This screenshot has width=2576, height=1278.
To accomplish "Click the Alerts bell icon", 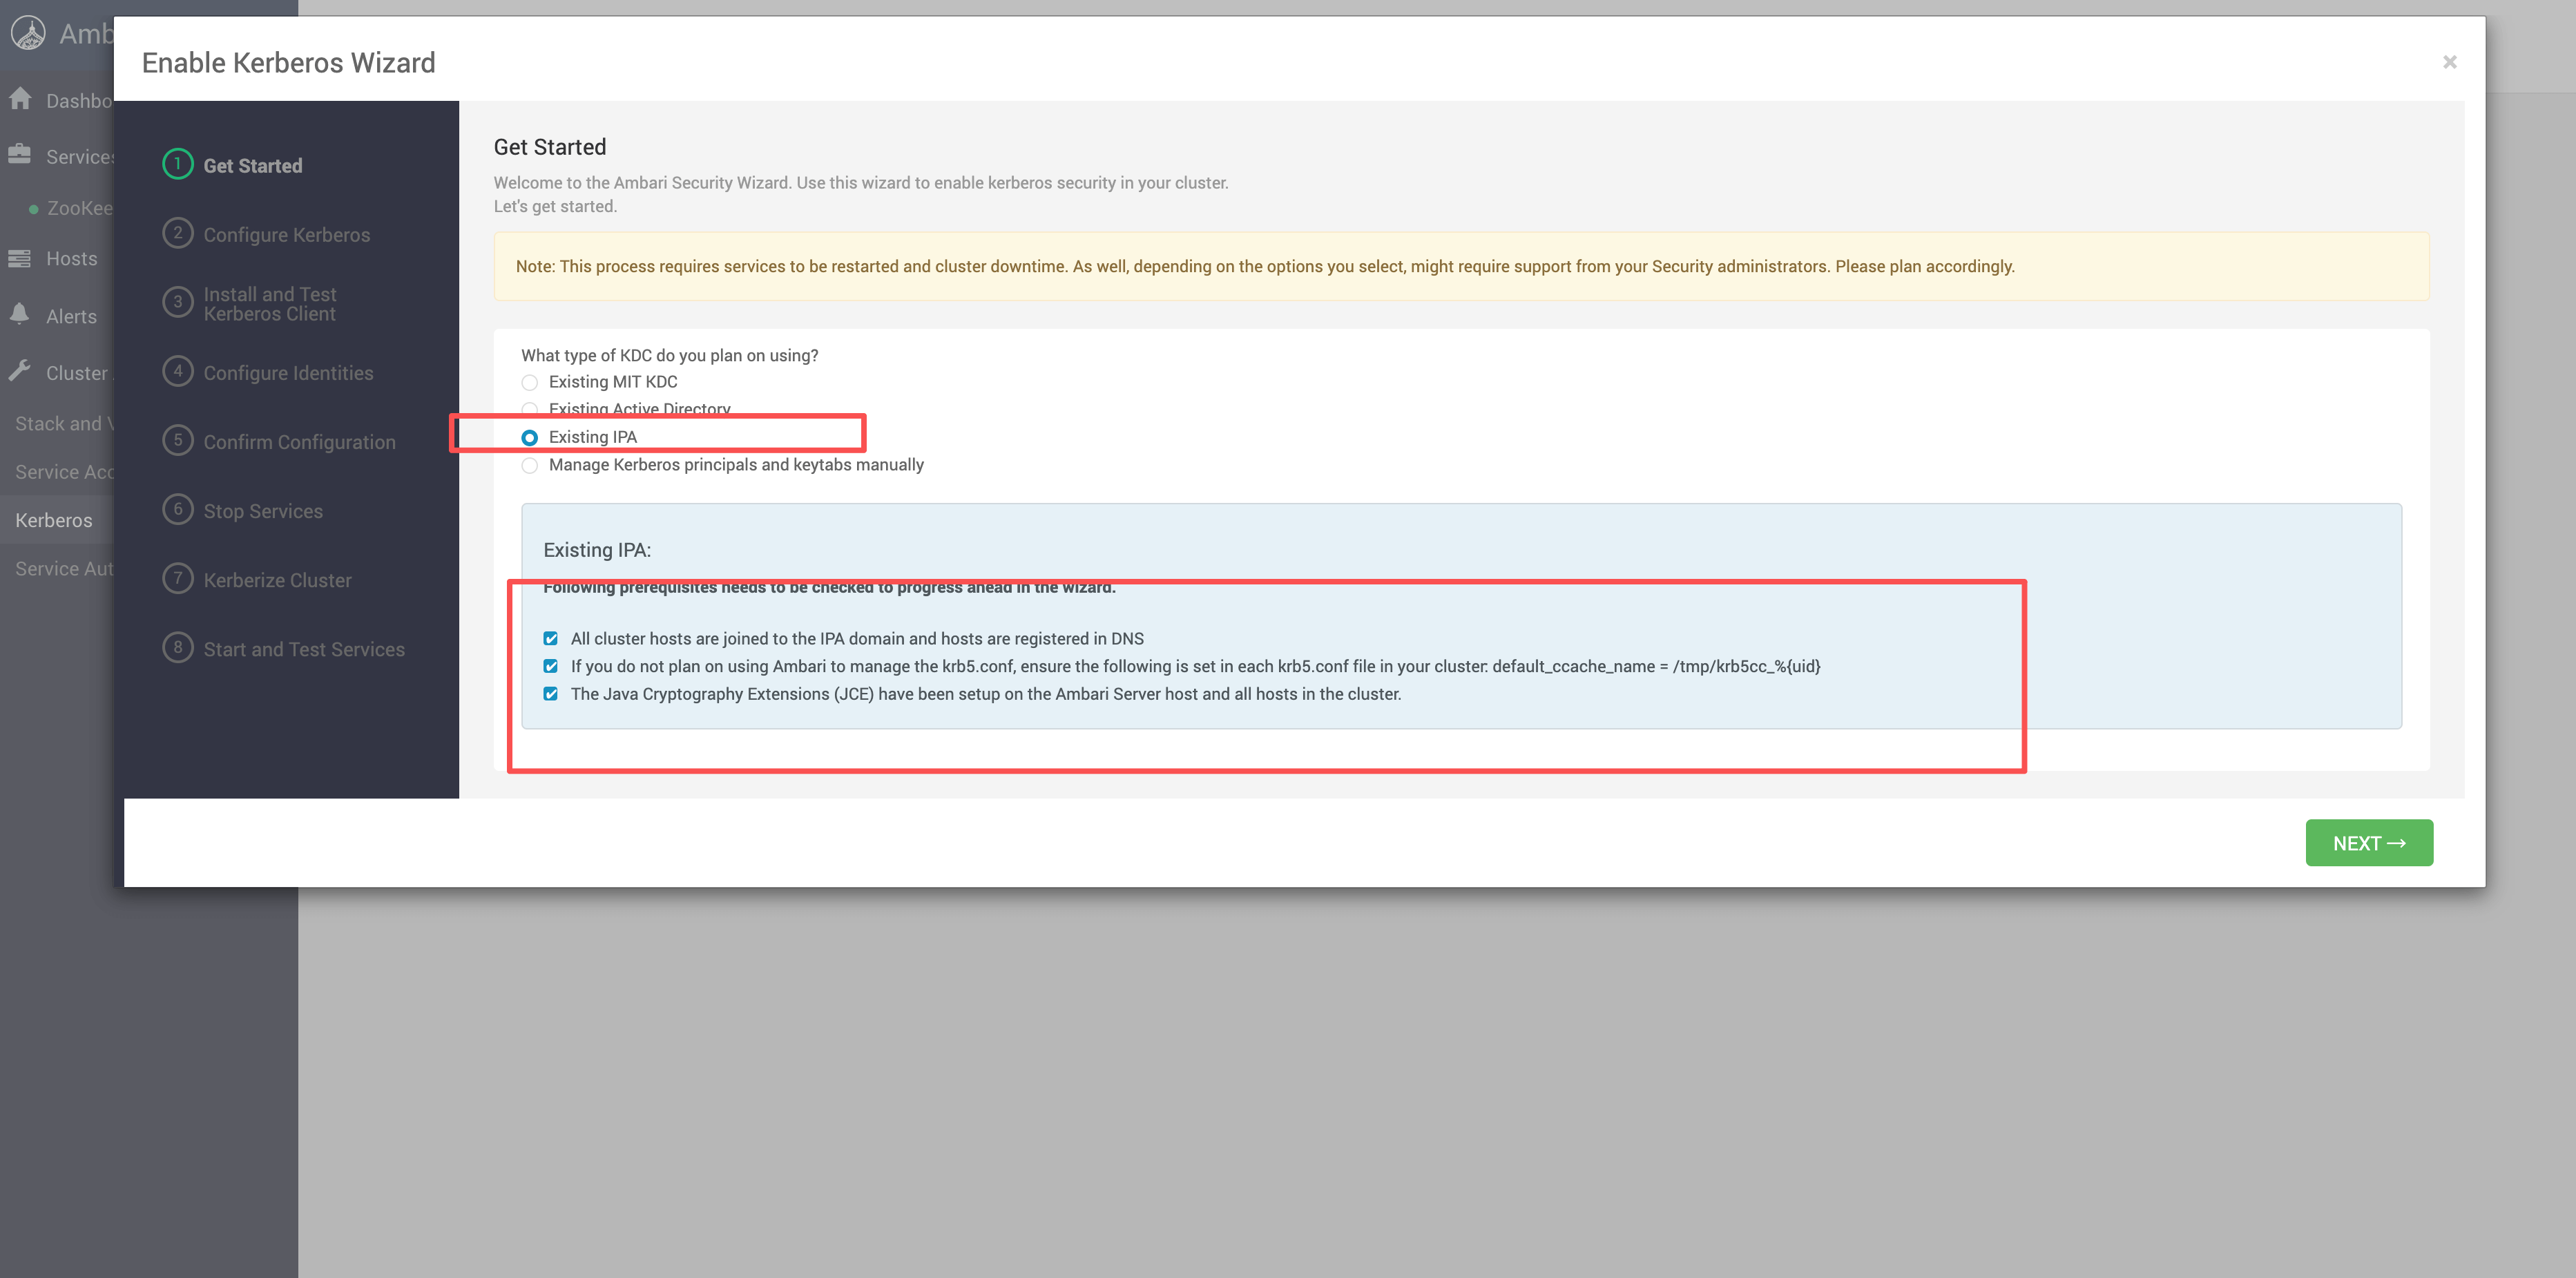I will 20,314.
